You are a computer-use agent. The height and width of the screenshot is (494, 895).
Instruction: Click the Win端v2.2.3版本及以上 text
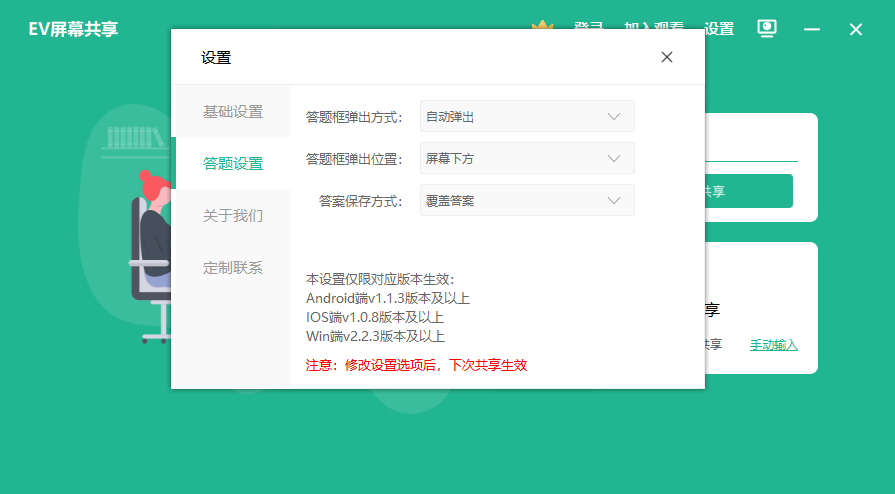pyautogui.click(x=375, y=336)
